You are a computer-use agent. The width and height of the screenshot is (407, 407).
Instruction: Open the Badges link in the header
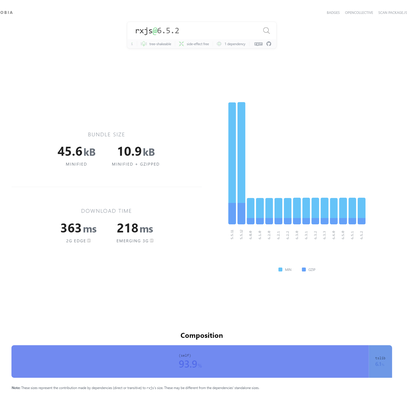[333, 13]
